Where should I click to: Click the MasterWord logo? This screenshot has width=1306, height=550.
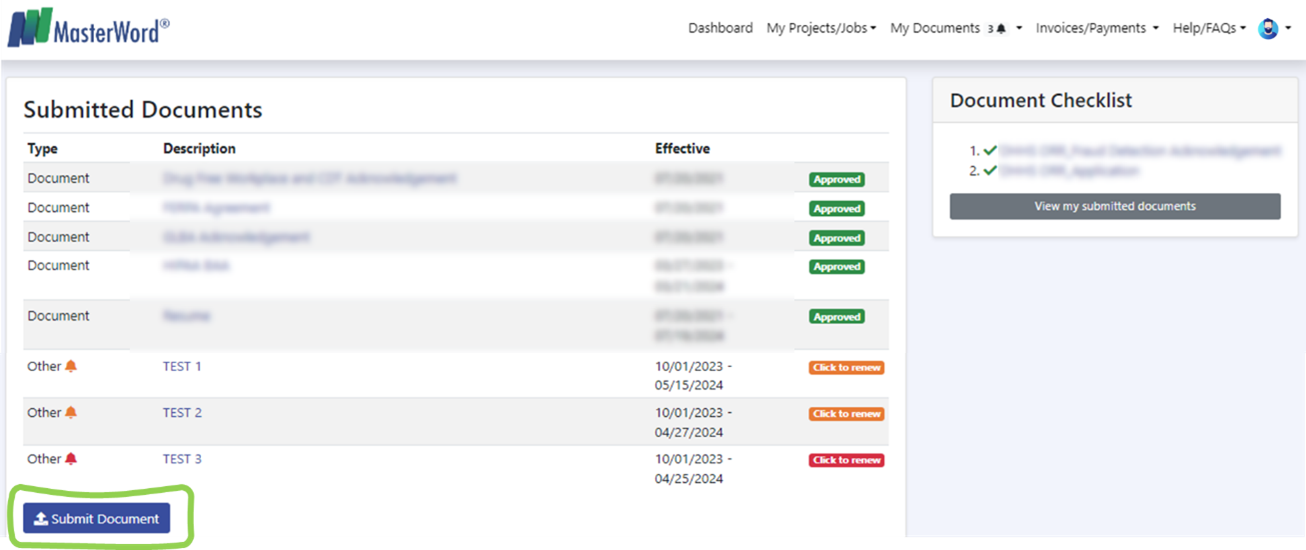point(88,27)
